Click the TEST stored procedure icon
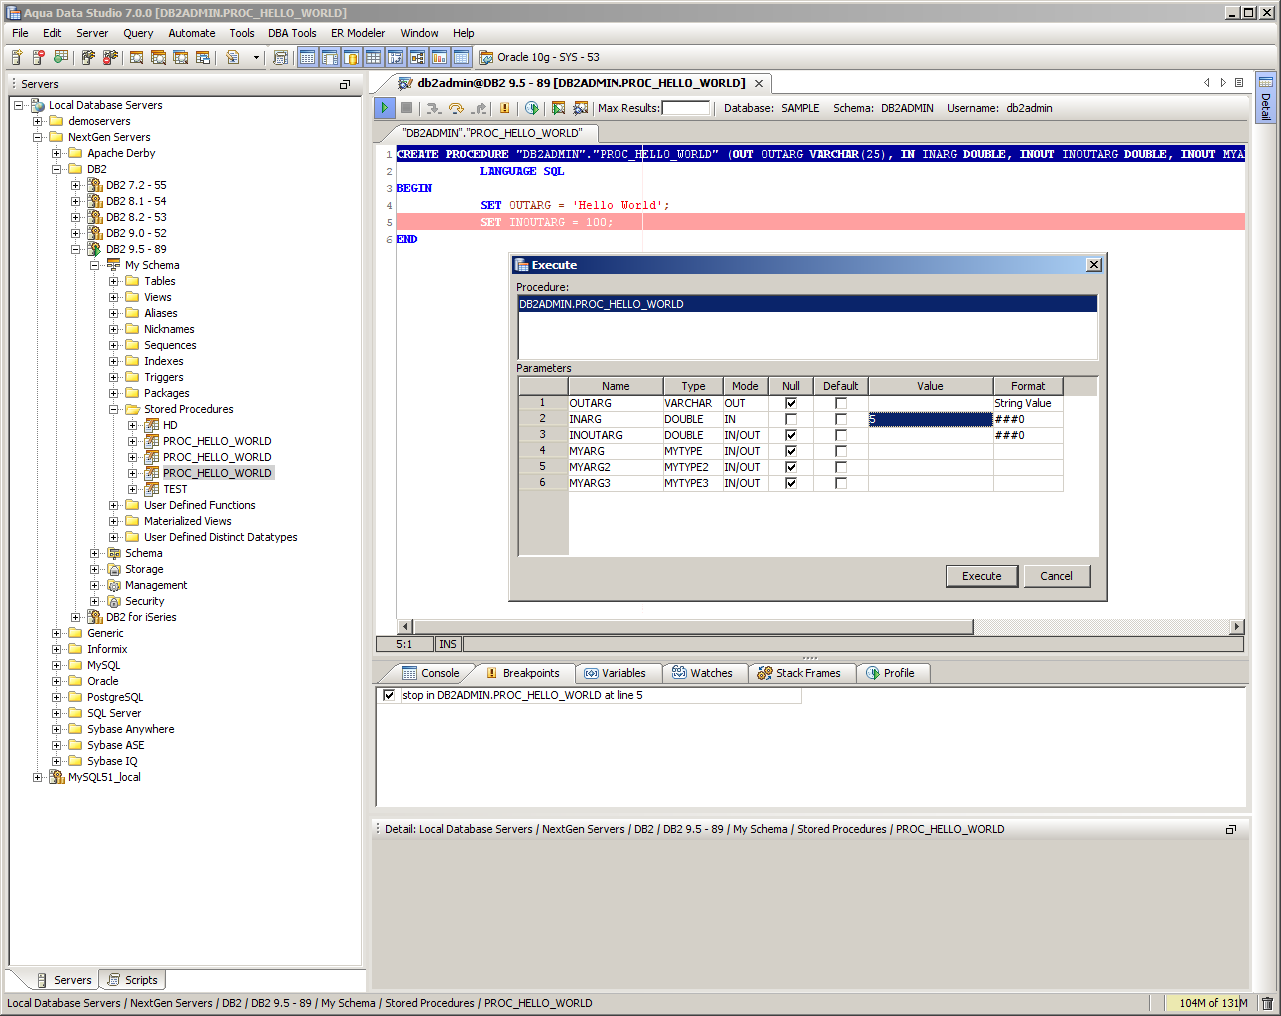The width and height of the screenshot is (1281, 1016). click(152, 489)
